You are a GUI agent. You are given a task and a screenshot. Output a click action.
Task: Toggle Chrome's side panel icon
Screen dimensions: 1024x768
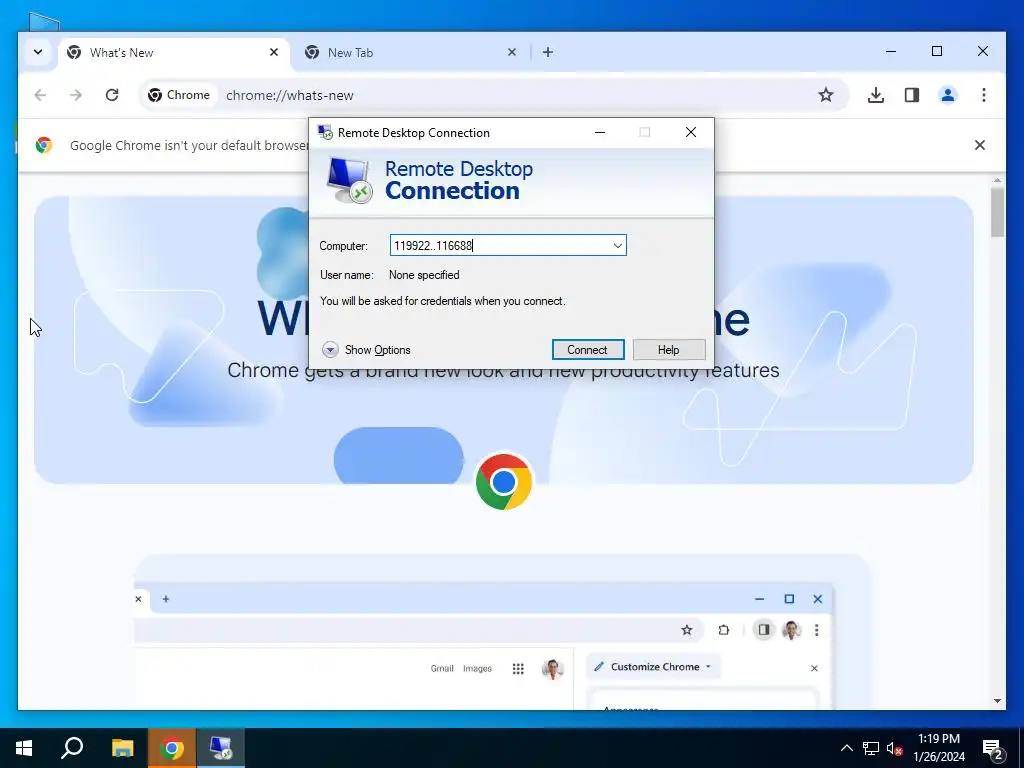click(x=912, y=95)
